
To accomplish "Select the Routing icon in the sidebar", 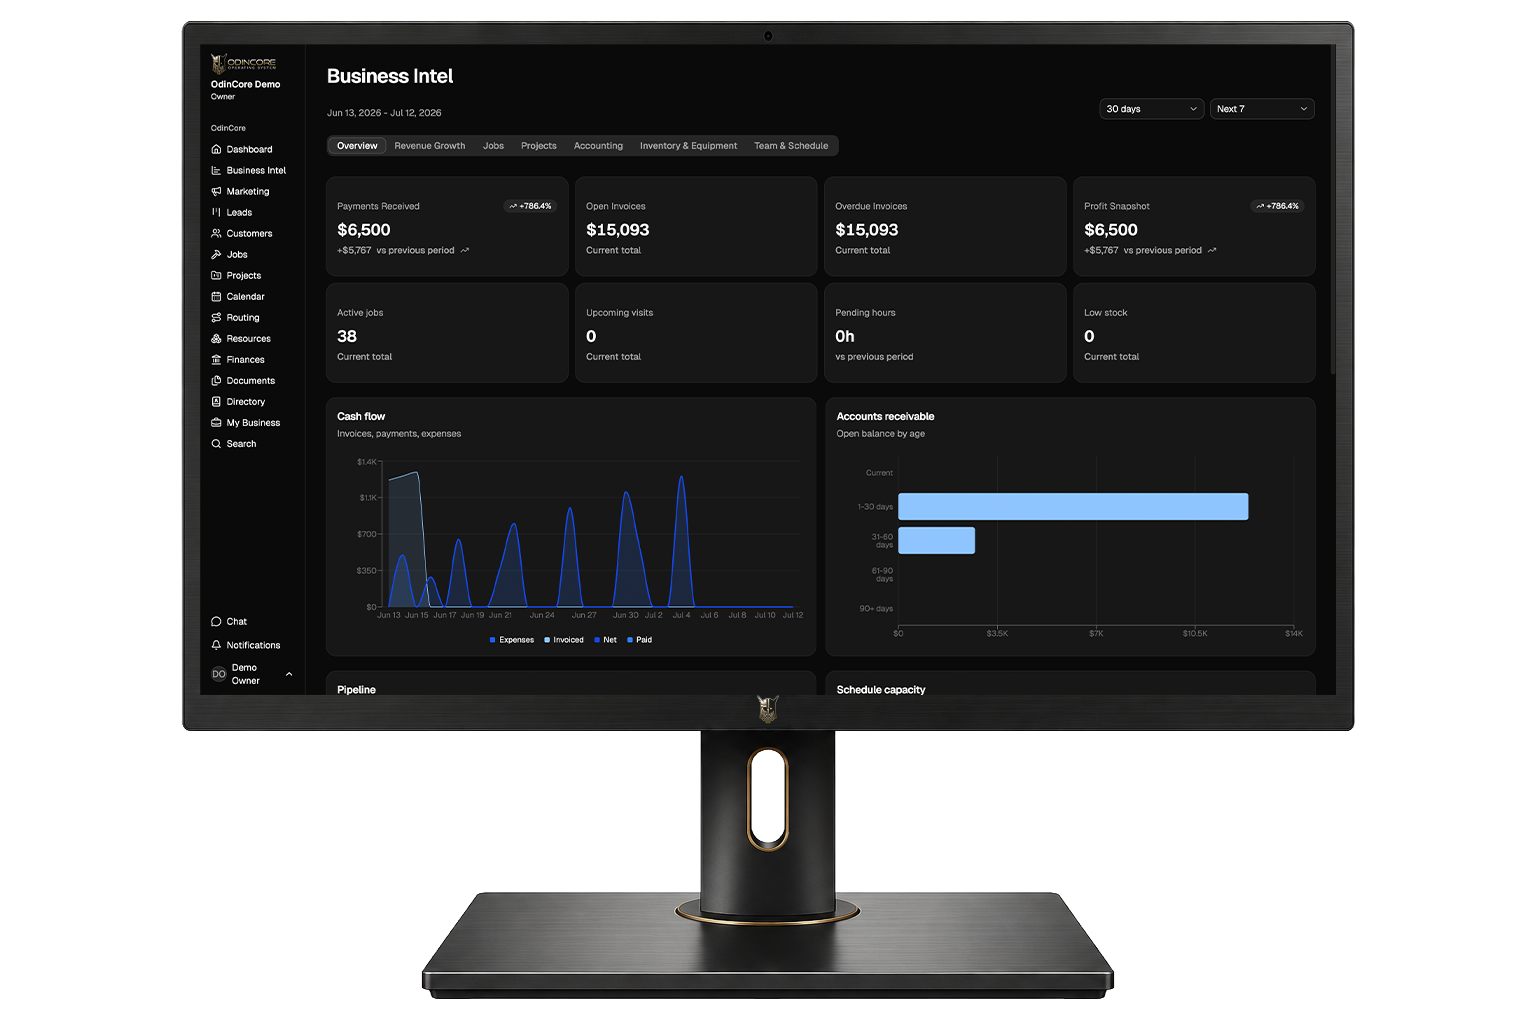I will (216, 317).
